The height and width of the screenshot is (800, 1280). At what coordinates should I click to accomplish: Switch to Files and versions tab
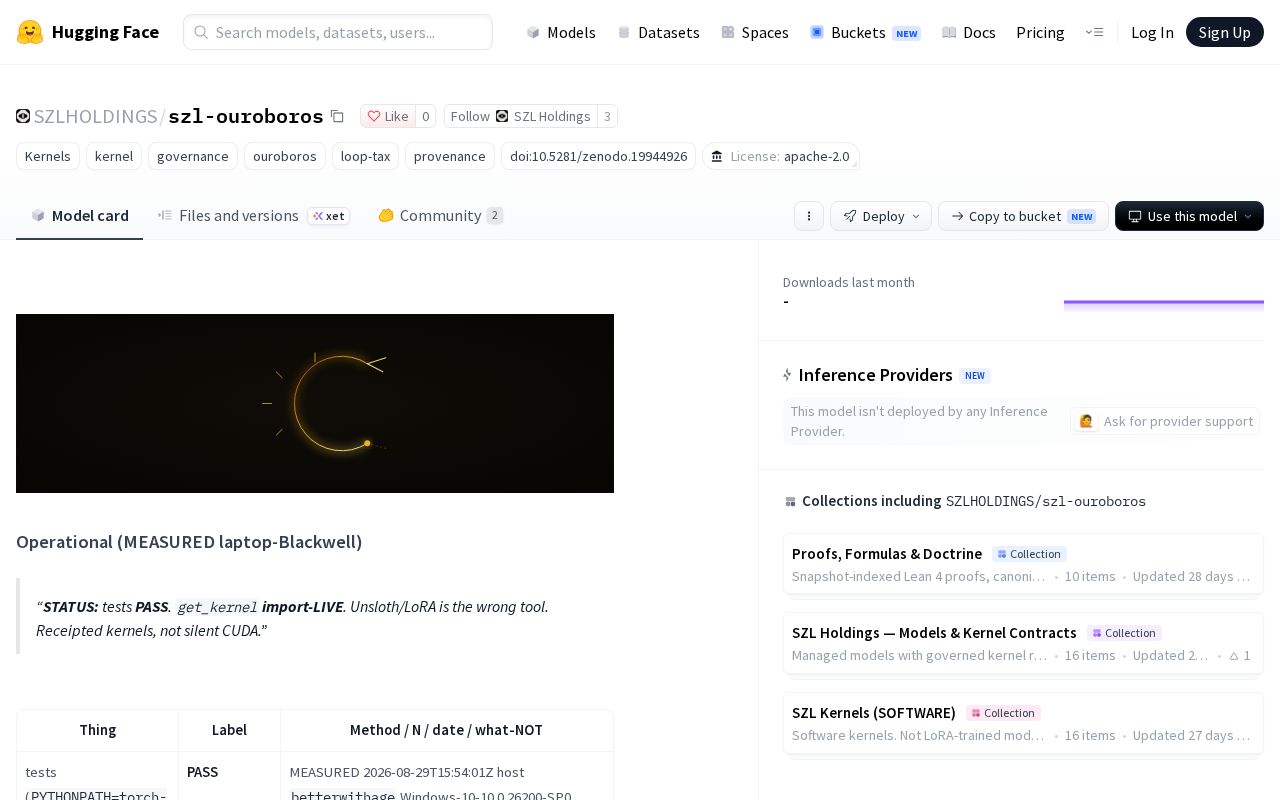(x=254, y=215)
